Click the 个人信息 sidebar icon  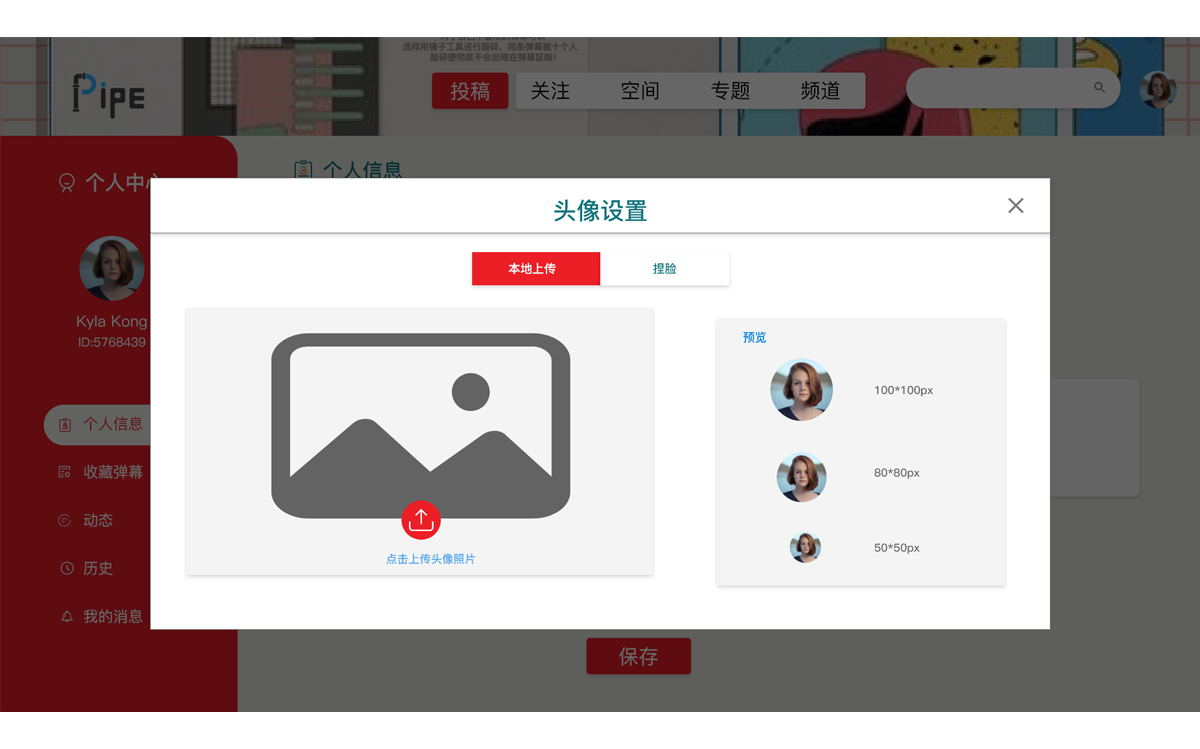click(x=65, y=424)
